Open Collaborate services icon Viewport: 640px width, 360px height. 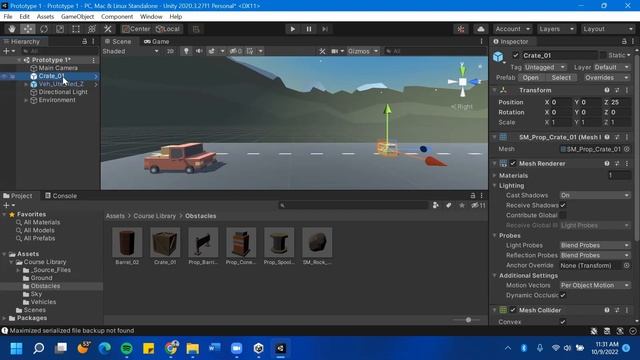pos(461,29)
